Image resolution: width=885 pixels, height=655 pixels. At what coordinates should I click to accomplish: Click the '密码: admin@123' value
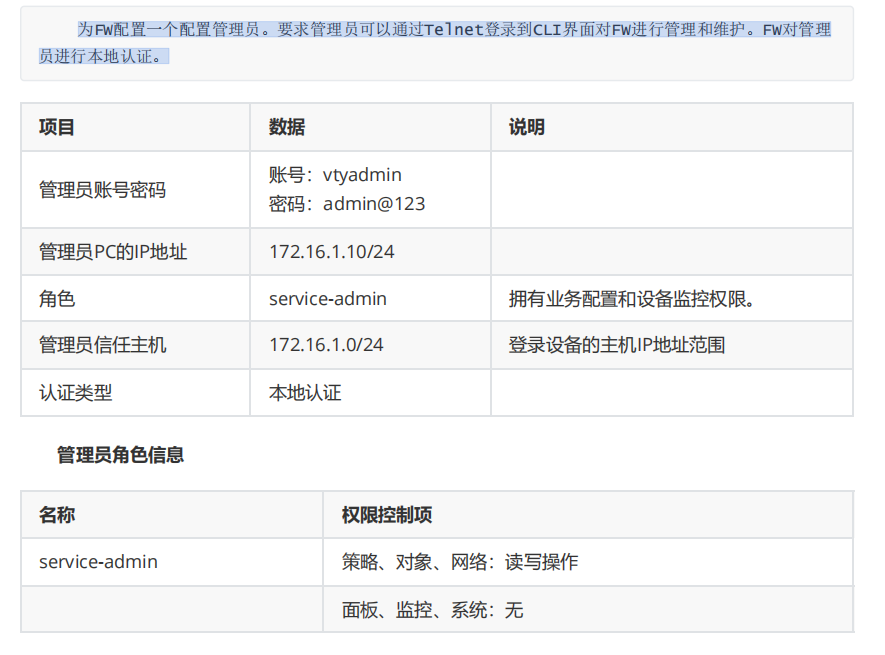(347, 204)
